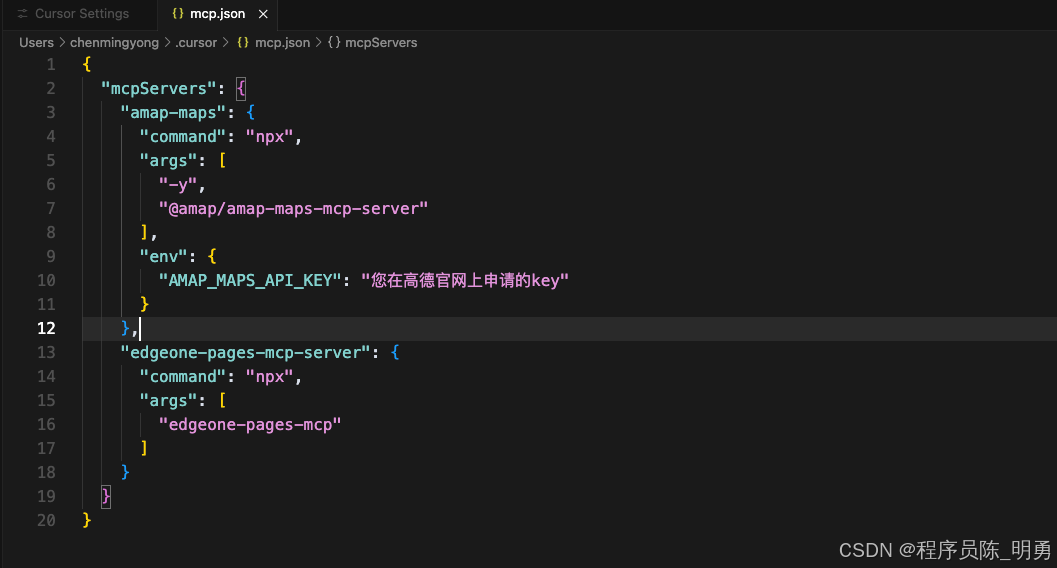Click the highlighted closing brace on line 19
Screen dimensions: 1057x568
(x=106, y=497)
